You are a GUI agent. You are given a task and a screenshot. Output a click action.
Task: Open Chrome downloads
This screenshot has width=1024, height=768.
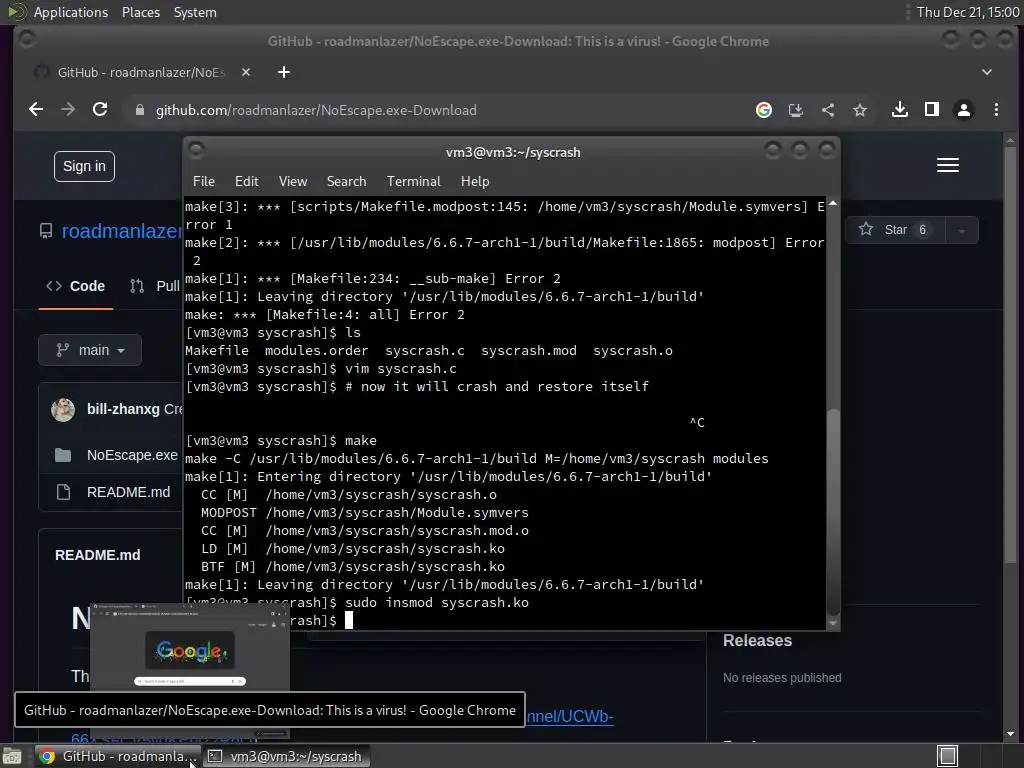tap(900, 110)
